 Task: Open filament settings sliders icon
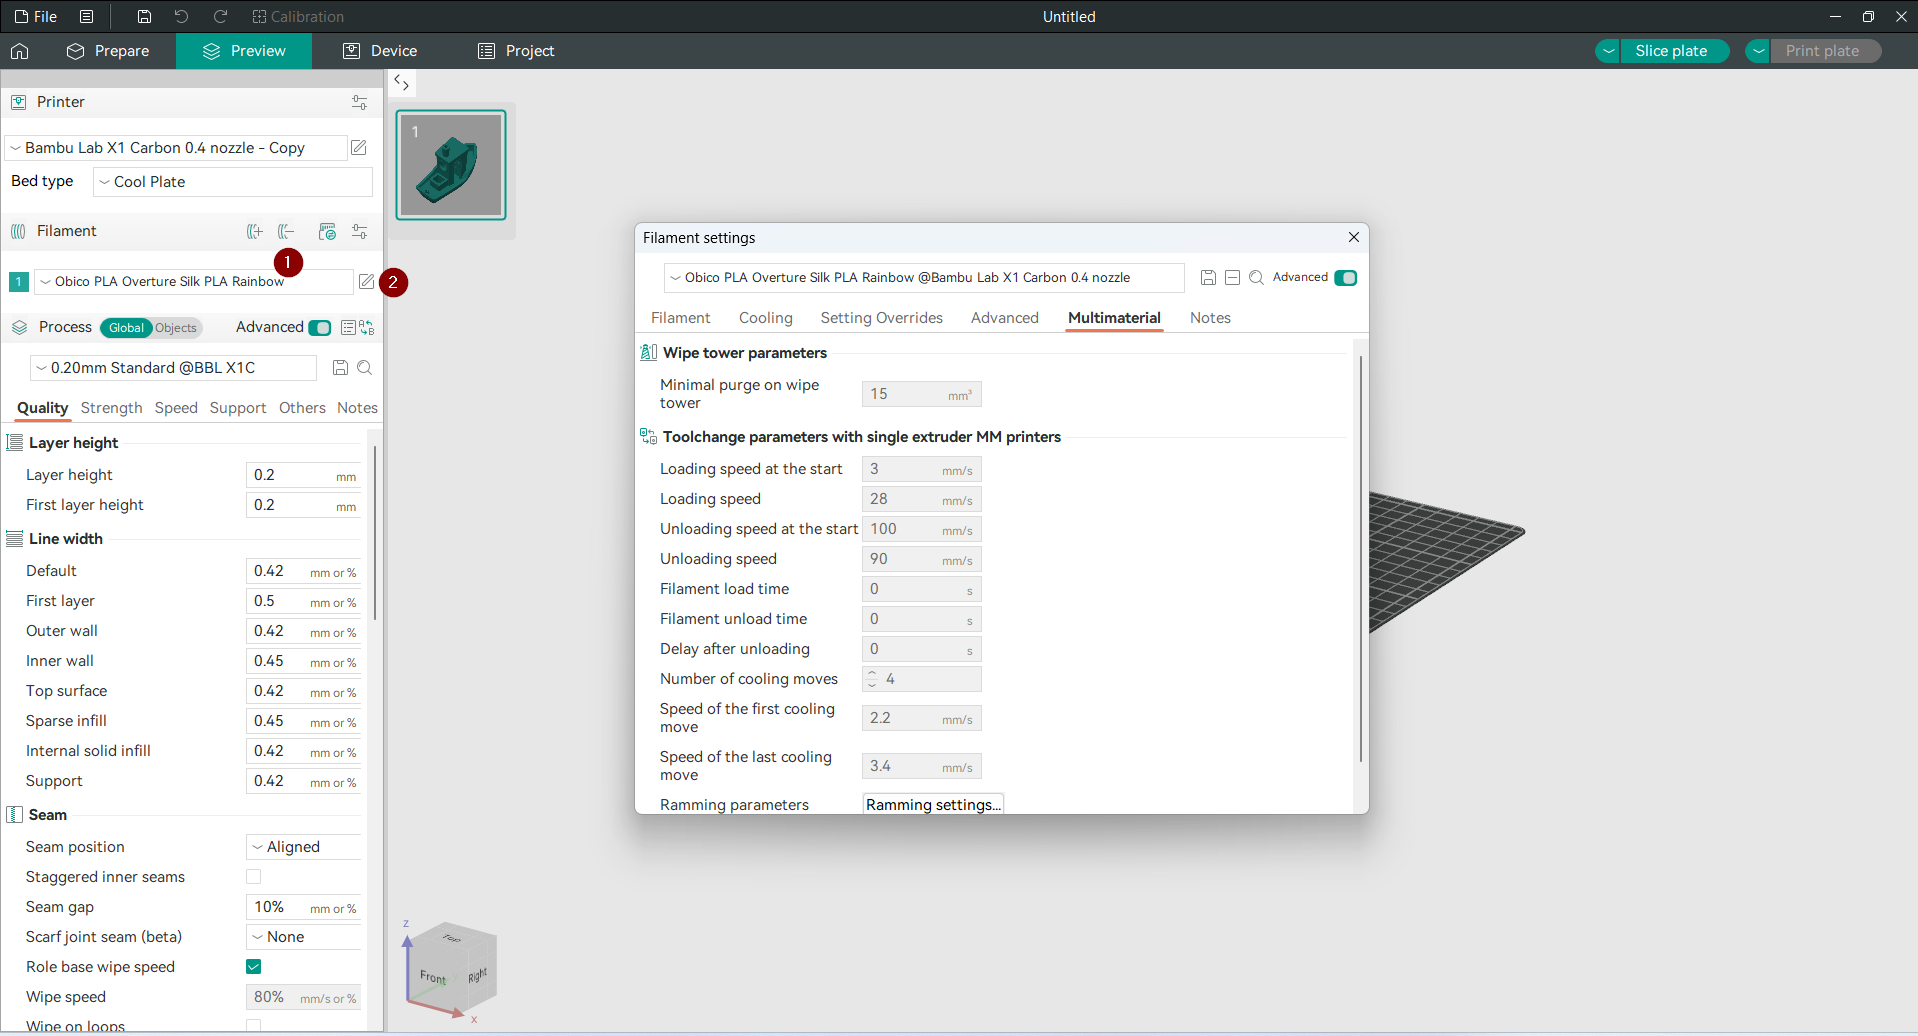click(x=359, y=231)
